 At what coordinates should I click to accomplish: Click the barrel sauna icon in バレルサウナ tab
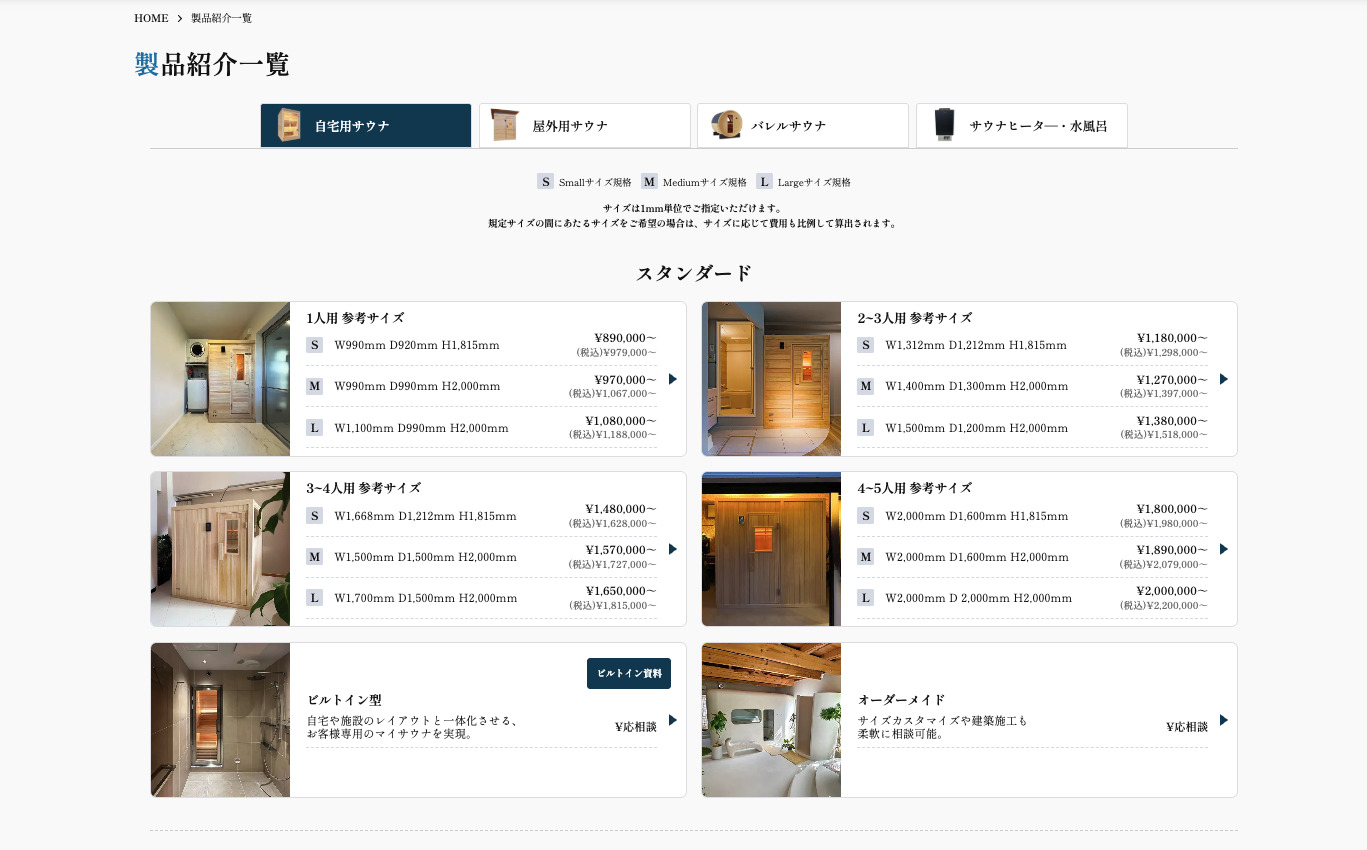click(726, 125)
